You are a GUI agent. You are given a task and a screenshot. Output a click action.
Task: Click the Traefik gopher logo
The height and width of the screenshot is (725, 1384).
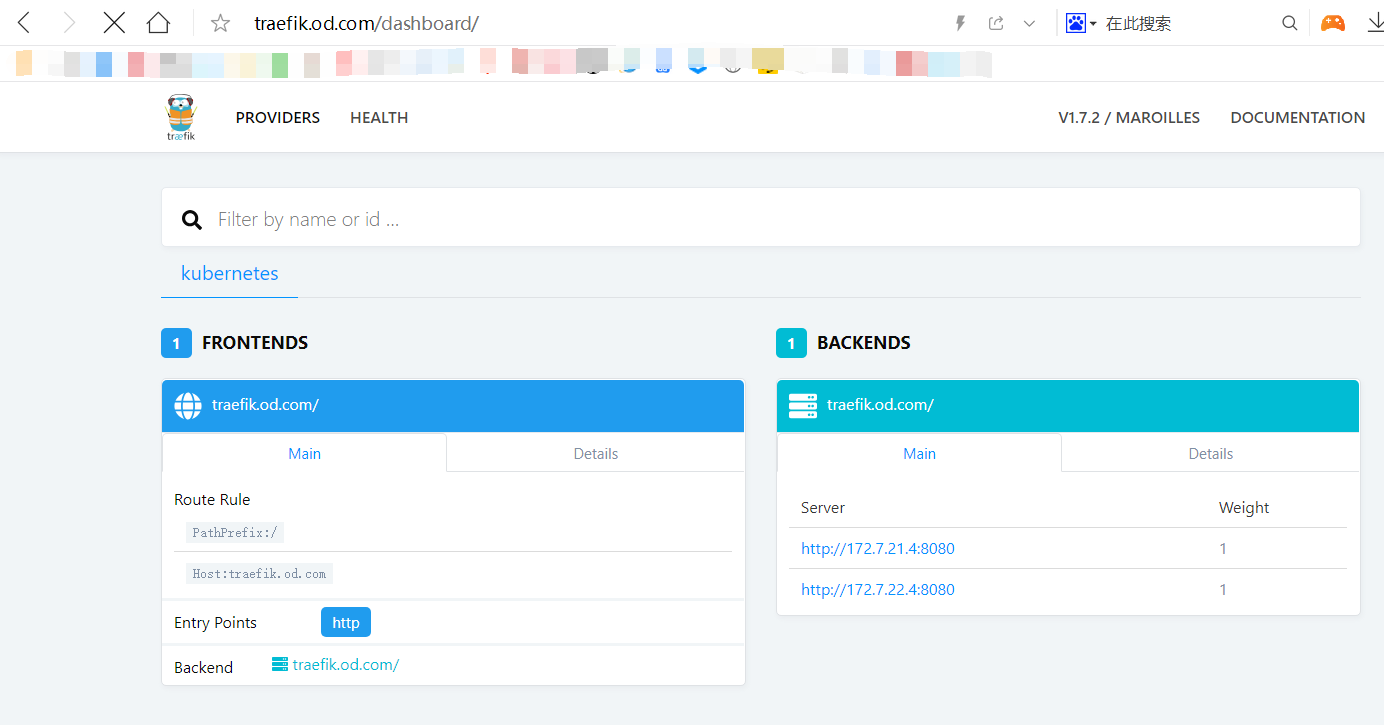click(x=181, y=118)
